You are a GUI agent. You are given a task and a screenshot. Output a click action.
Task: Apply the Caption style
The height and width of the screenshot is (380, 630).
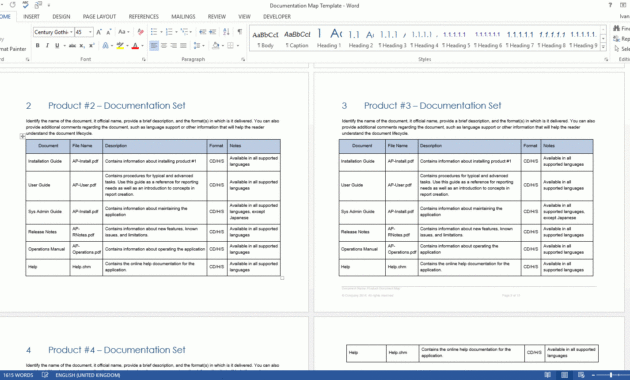(297, 39)
